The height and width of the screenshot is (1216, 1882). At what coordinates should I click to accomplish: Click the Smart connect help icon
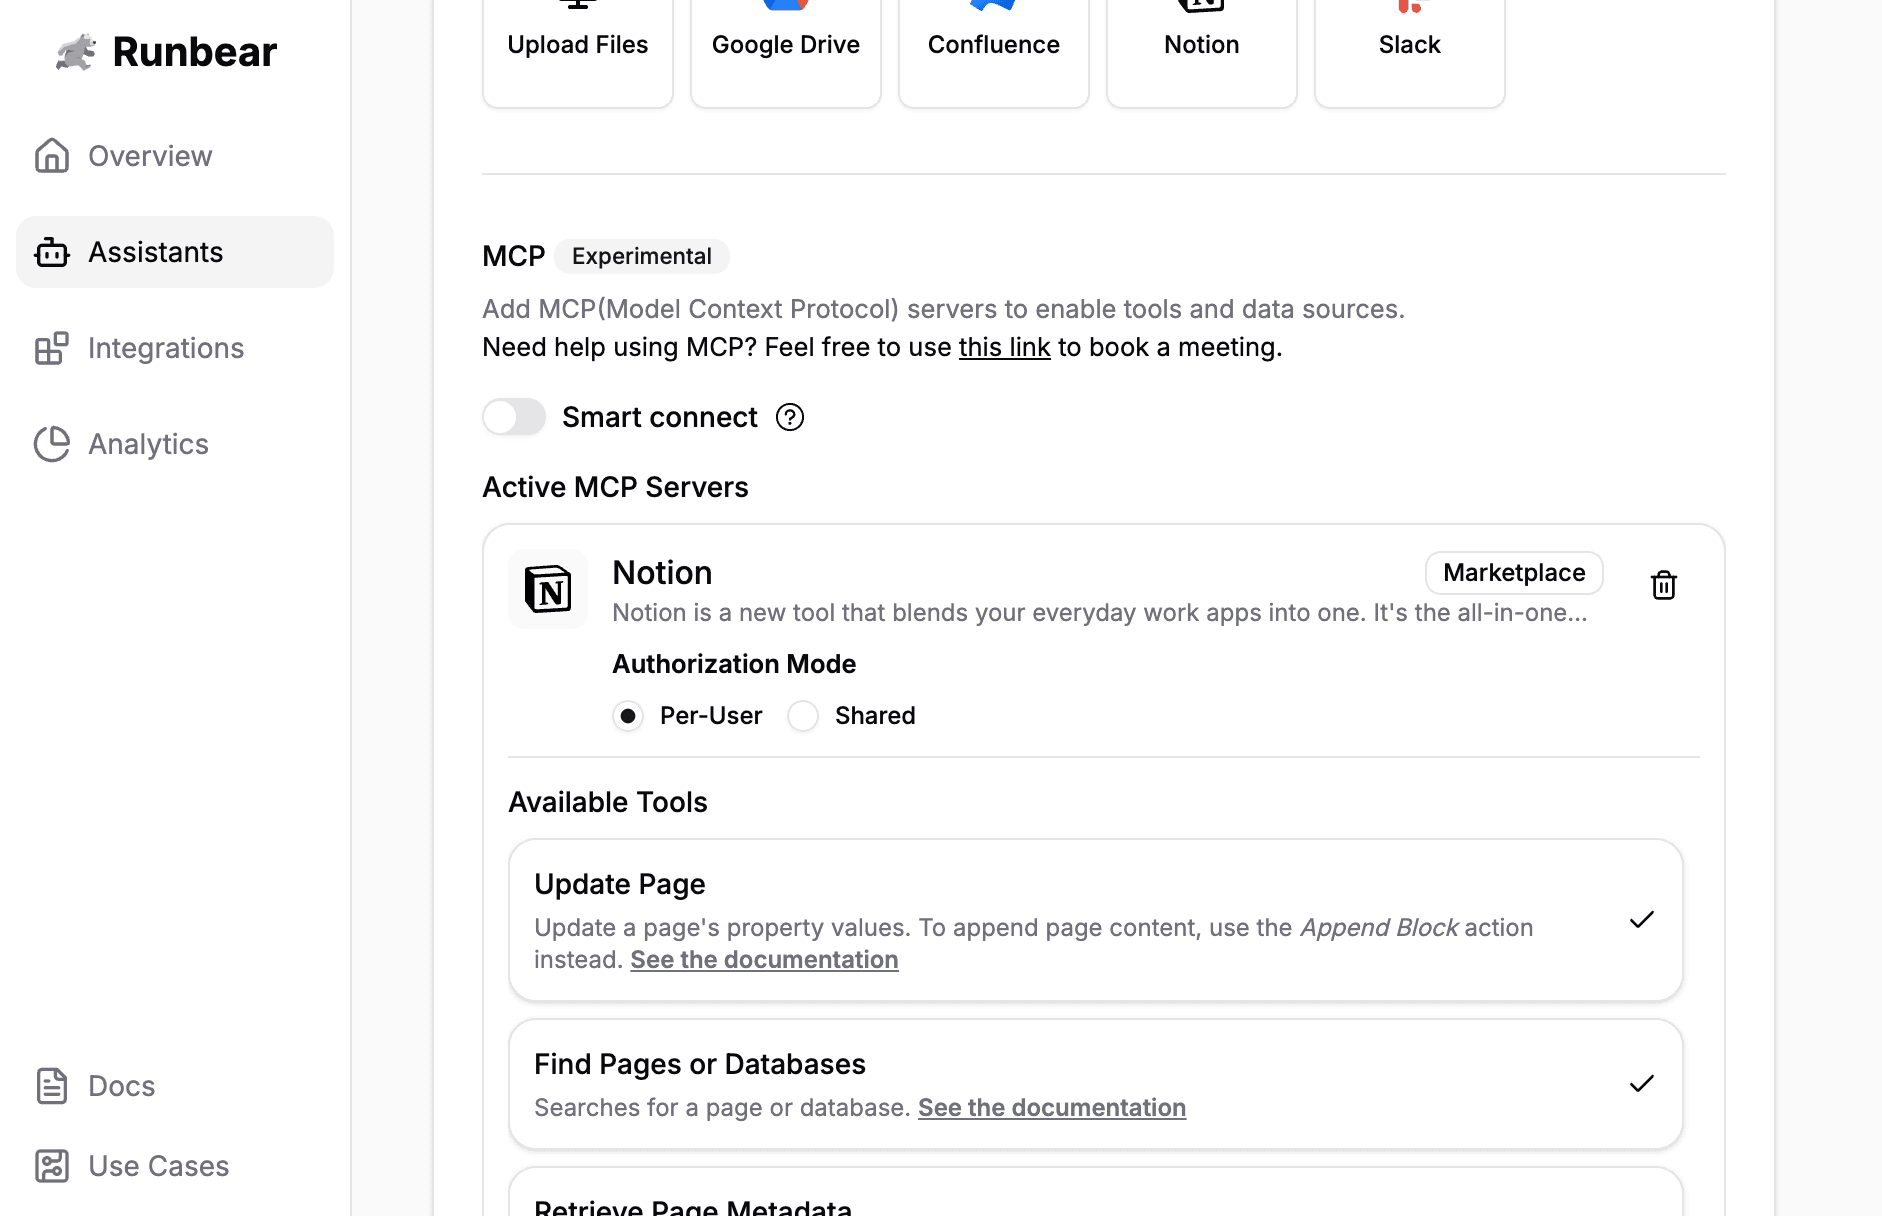coord(790,417)
